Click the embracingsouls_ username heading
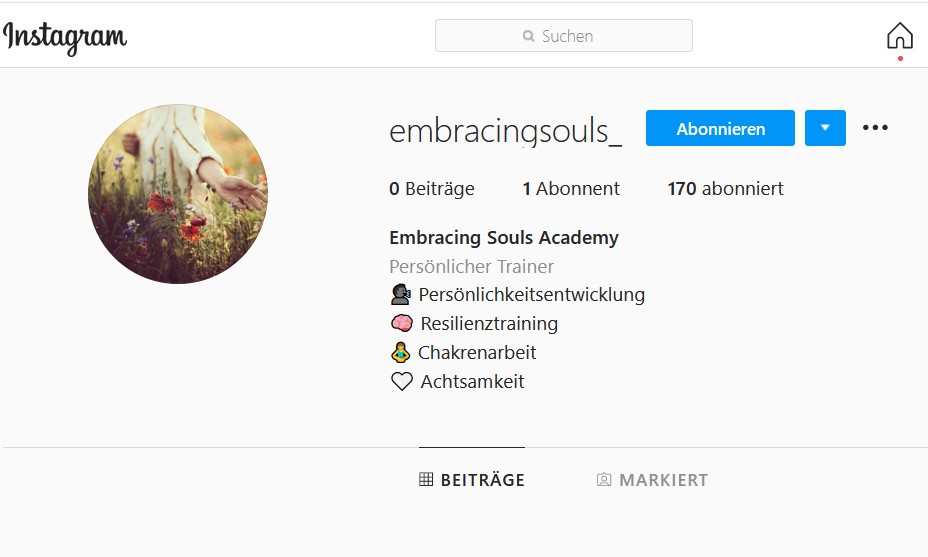Viewport: 928px width, 557px height. pyautogui.click(x=505, y=131)
